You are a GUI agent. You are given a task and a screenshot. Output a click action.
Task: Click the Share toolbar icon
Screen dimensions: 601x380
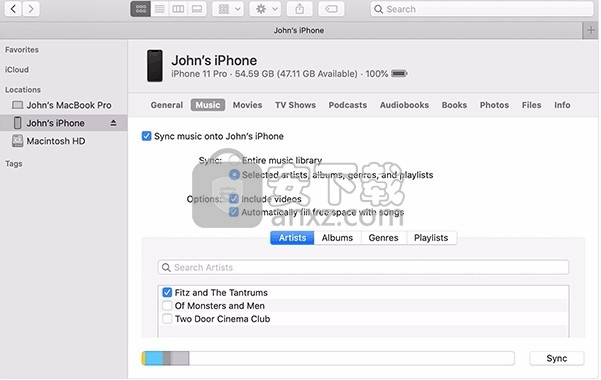point(300,9)
